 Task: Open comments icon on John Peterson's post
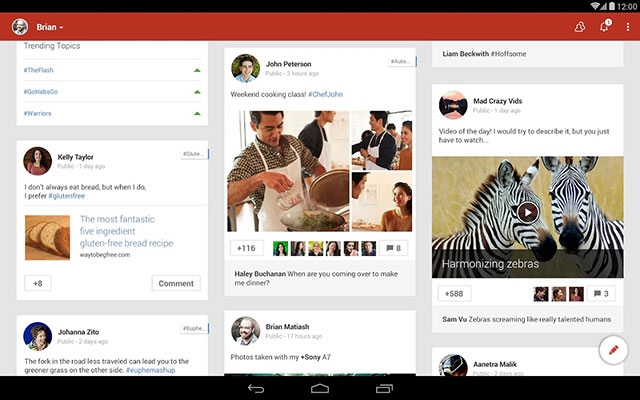tap(393, 248)
